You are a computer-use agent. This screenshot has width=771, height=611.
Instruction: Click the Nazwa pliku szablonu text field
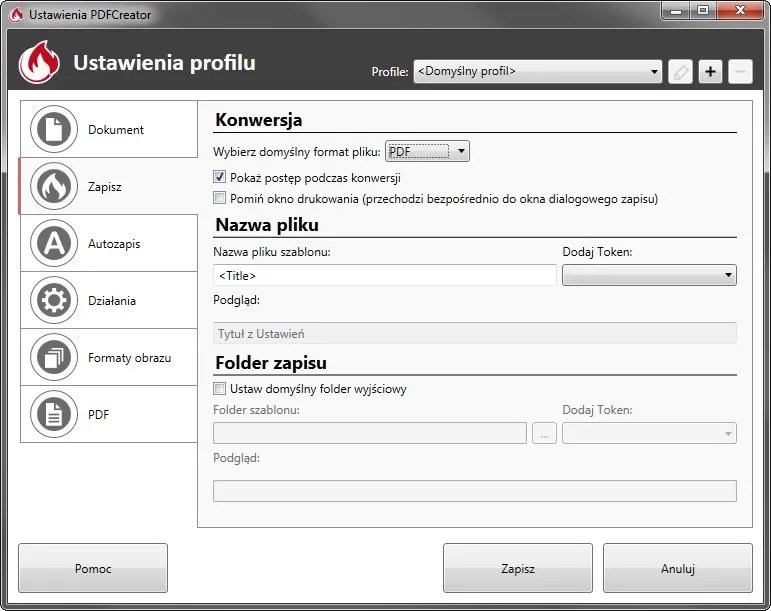tap(384, 275)
